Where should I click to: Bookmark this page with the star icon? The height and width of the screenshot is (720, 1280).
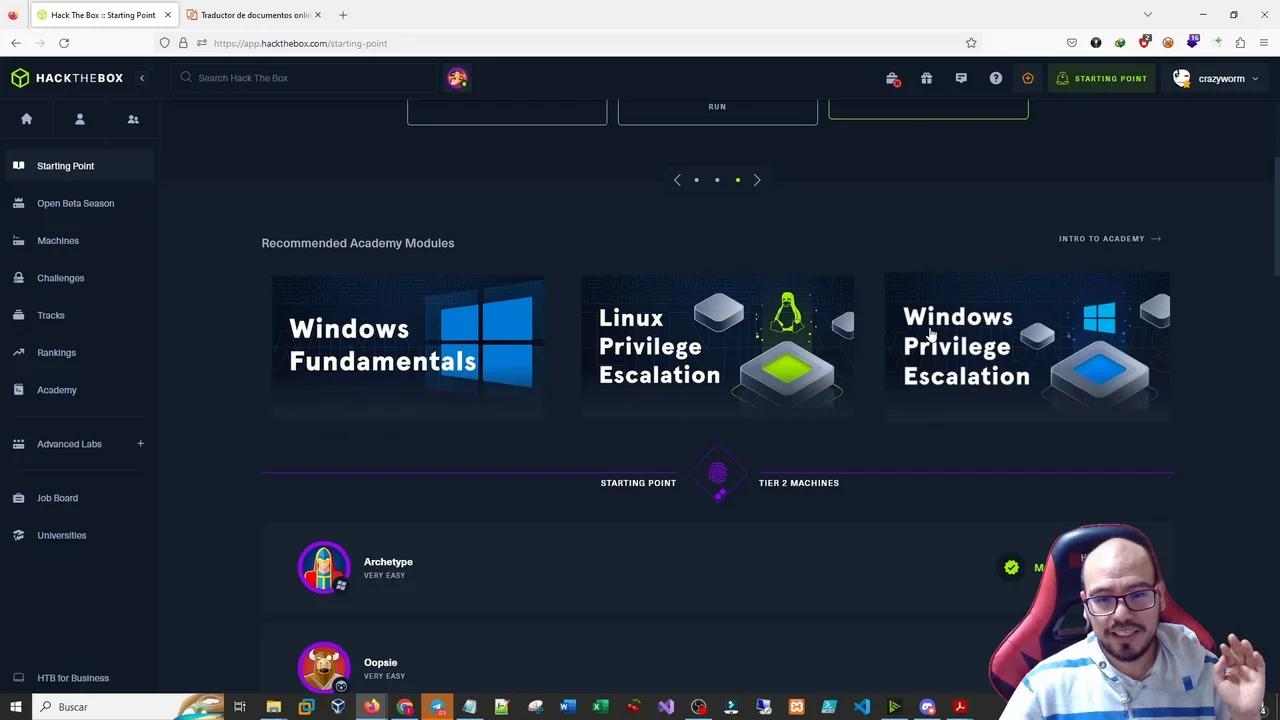(x=970, y=43)
